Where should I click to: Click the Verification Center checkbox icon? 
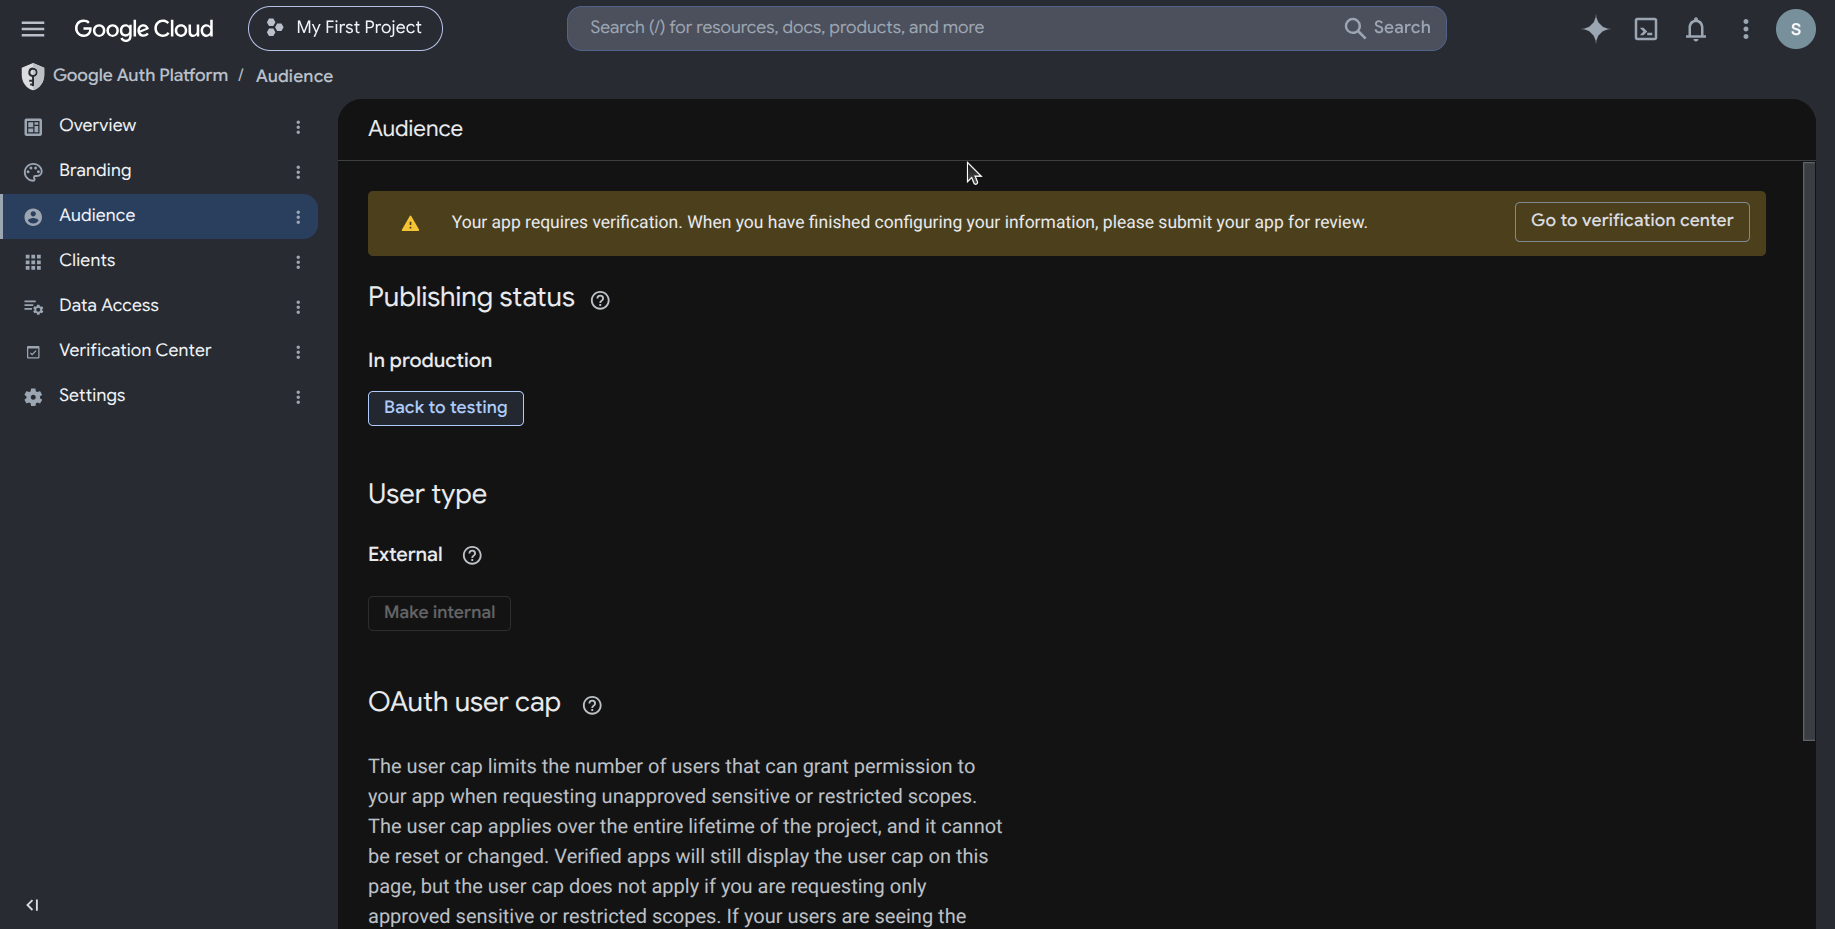coord(33,352)
